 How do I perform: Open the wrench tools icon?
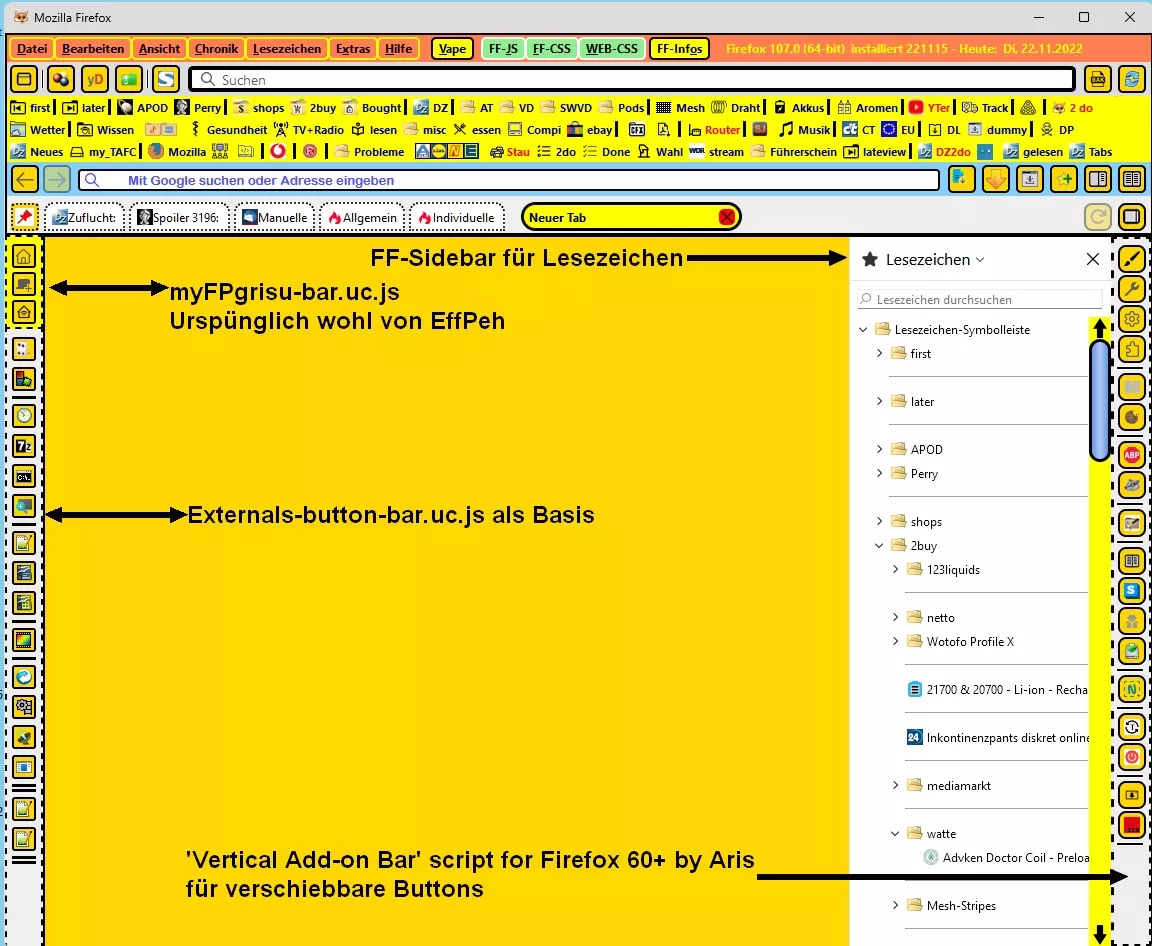1131,288
